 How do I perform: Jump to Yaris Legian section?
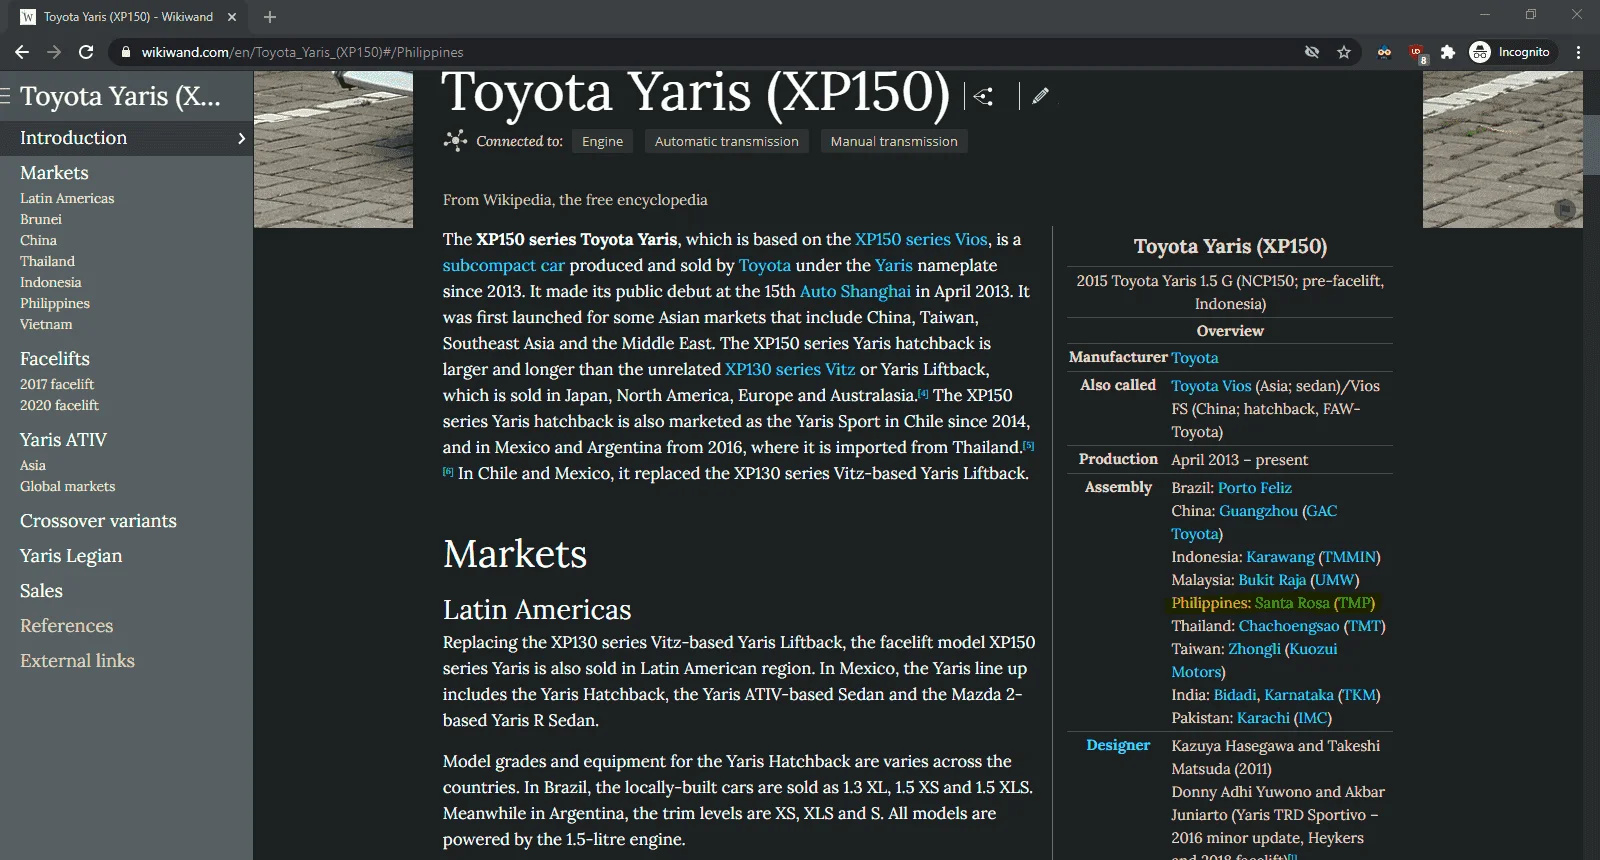click(71, 556)
